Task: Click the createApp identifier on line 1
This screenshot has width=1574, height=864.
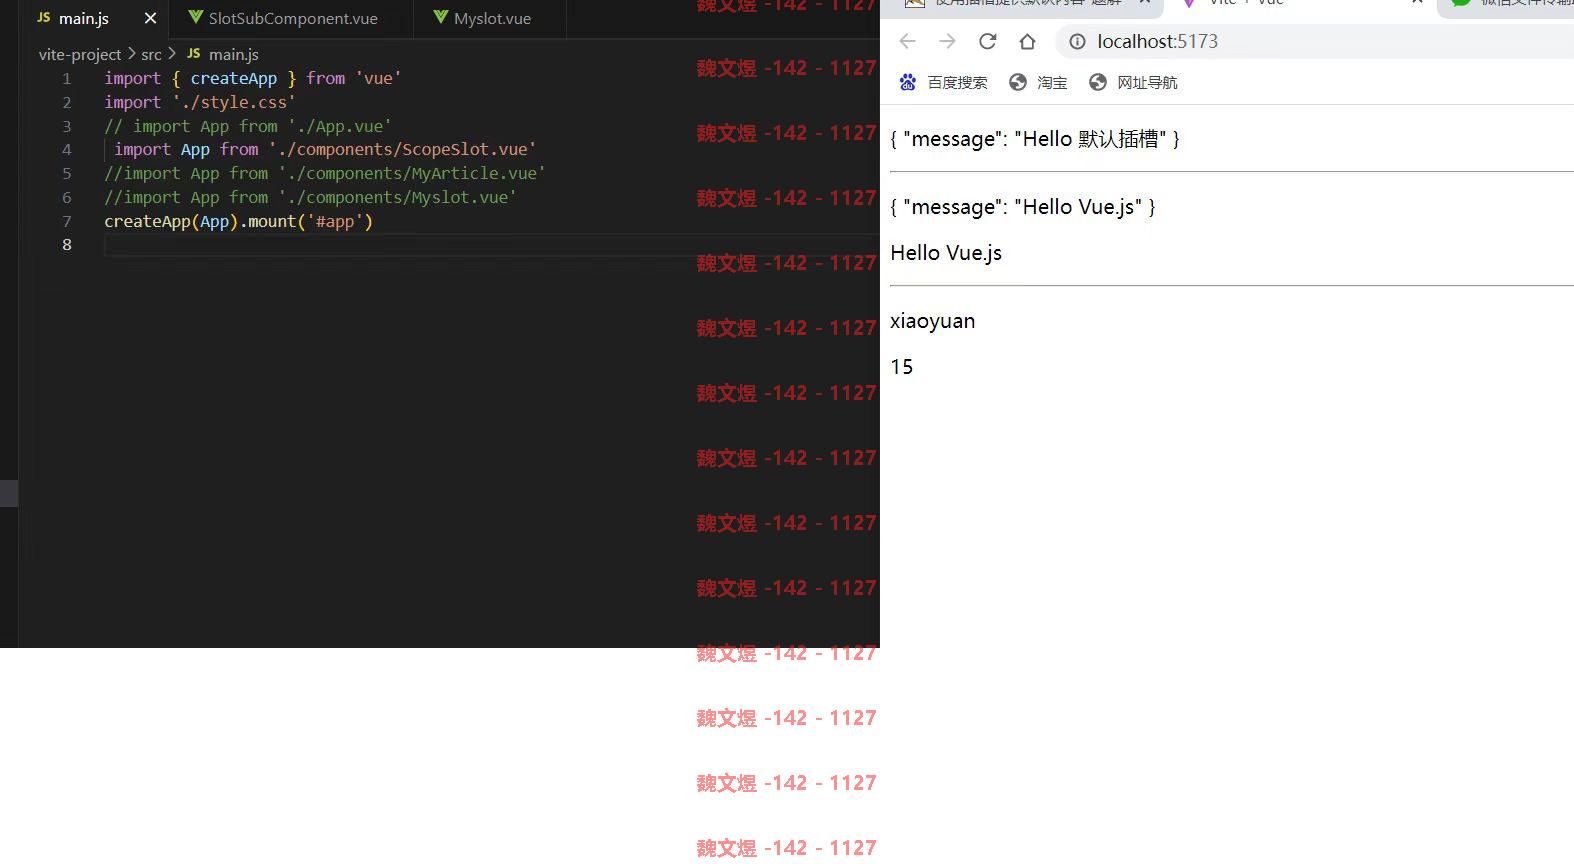Action: (234, 78)
